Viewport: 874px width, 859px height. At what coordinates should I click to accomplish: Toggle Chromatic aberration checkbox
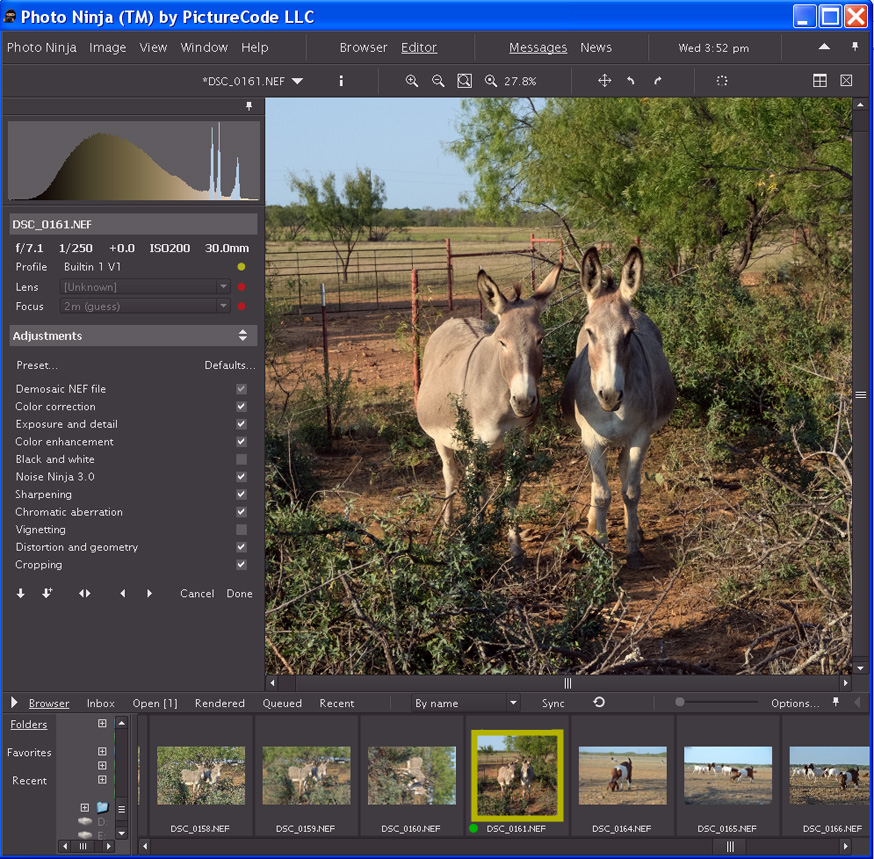pos(241,512)
